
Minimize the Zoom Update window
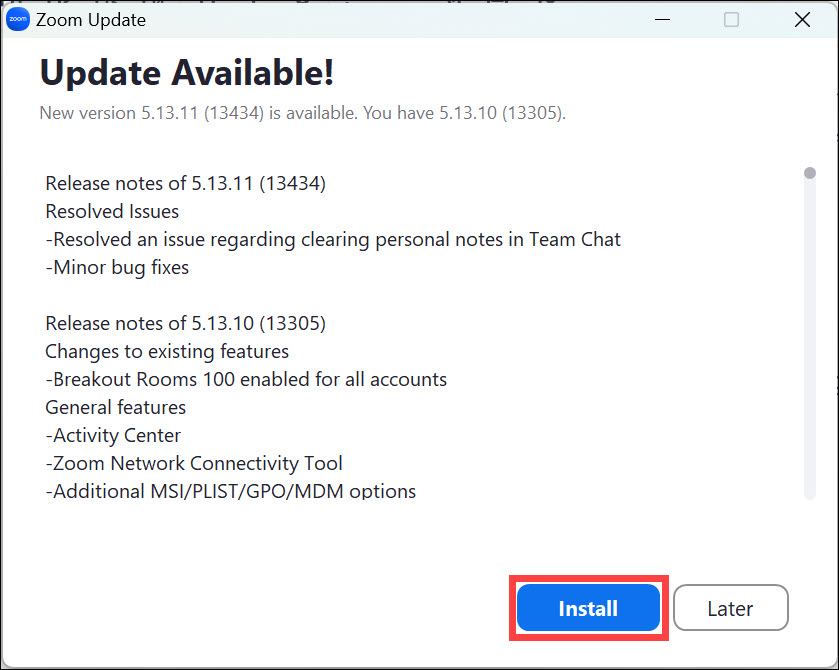(x=662, y=20)
